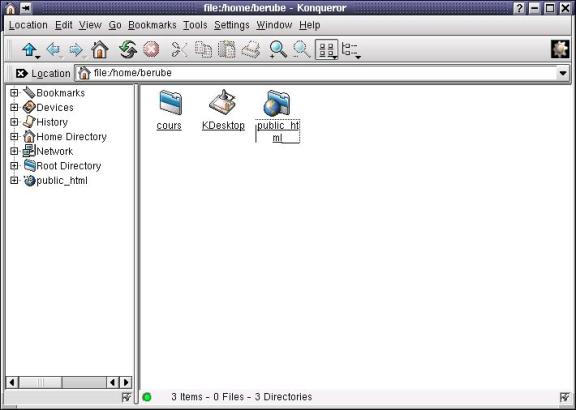This screenshot has height=410, width=576.
Task: Switch to tree view mode
Action: [350, 50]
